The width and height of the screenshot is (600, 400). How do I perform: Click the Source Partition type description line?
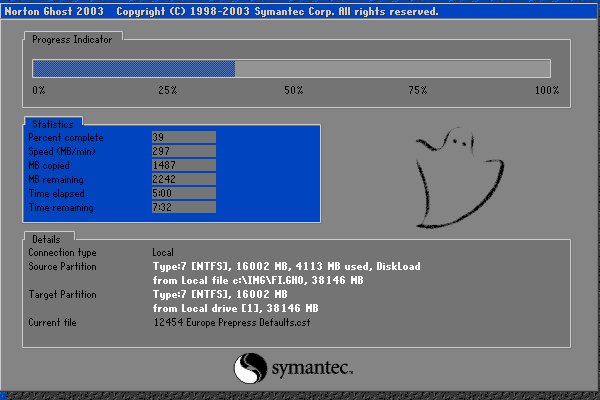click(286, 266)
